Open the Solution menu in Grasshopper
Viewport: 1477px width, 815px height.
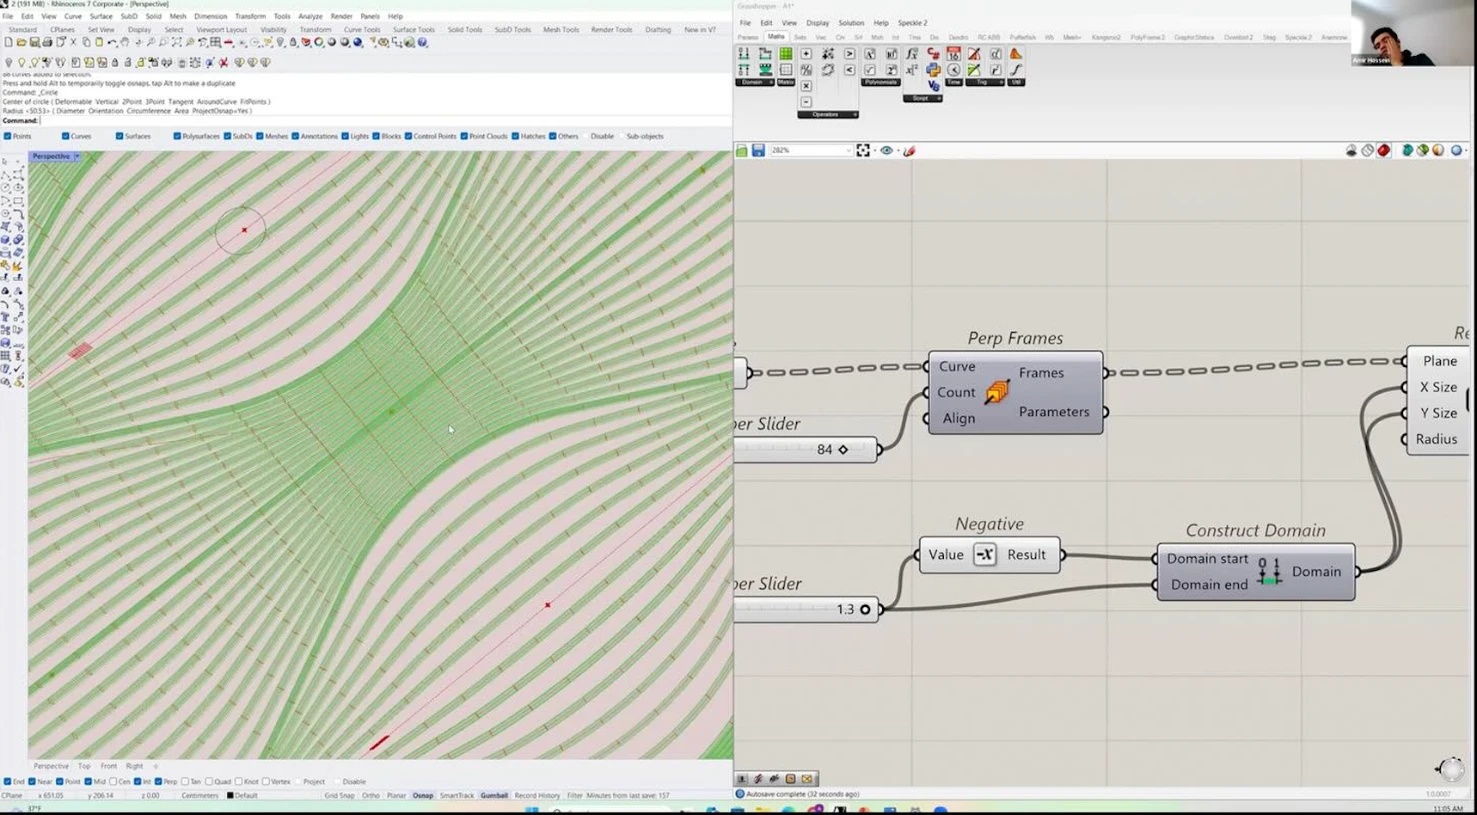[850, 23]
